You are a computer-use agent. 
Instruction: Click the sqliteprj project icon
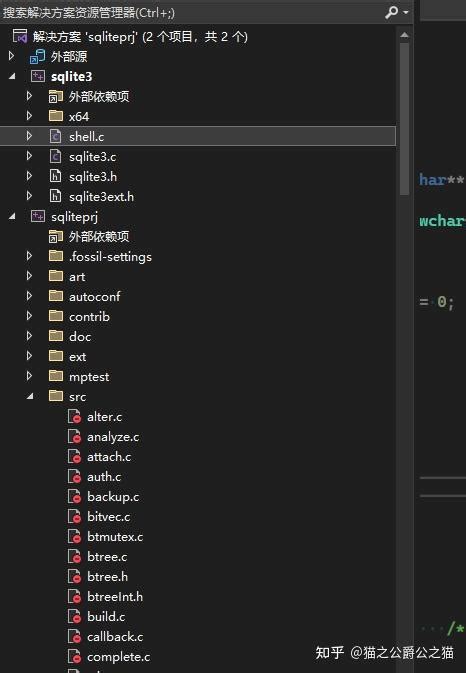tap(38, 216)
